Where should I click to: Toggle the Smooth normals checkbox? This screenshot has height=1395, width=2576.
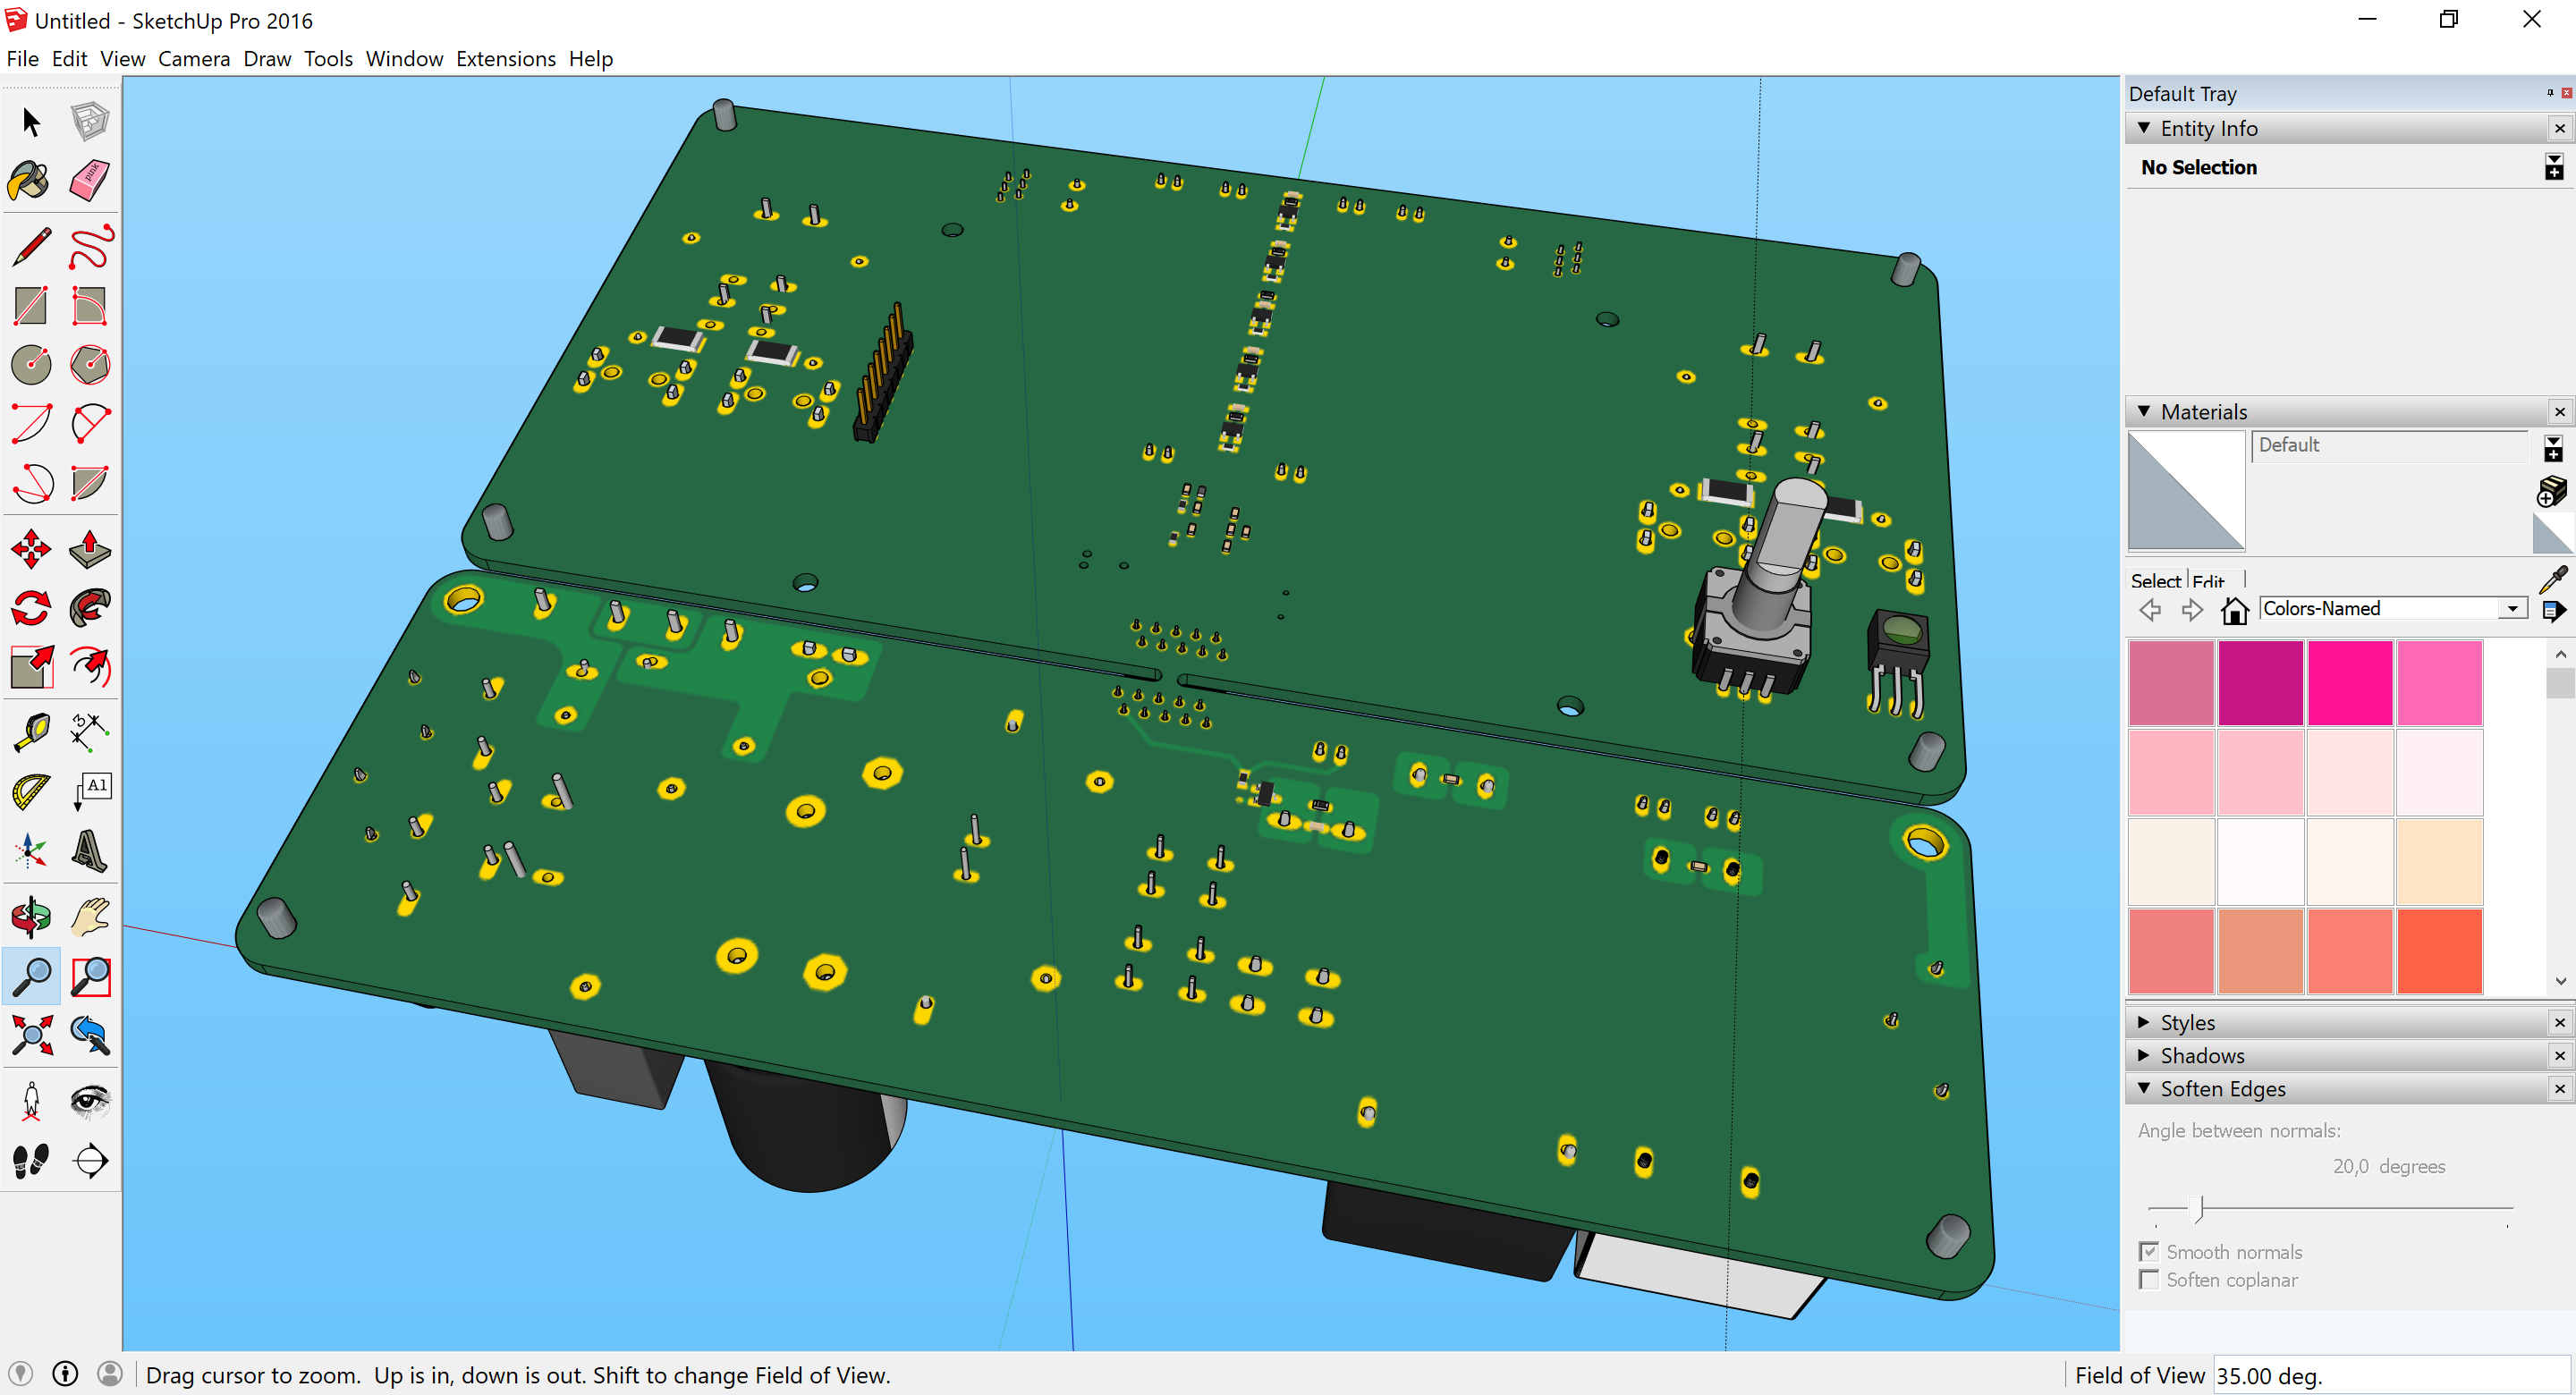point(2148,1251)
